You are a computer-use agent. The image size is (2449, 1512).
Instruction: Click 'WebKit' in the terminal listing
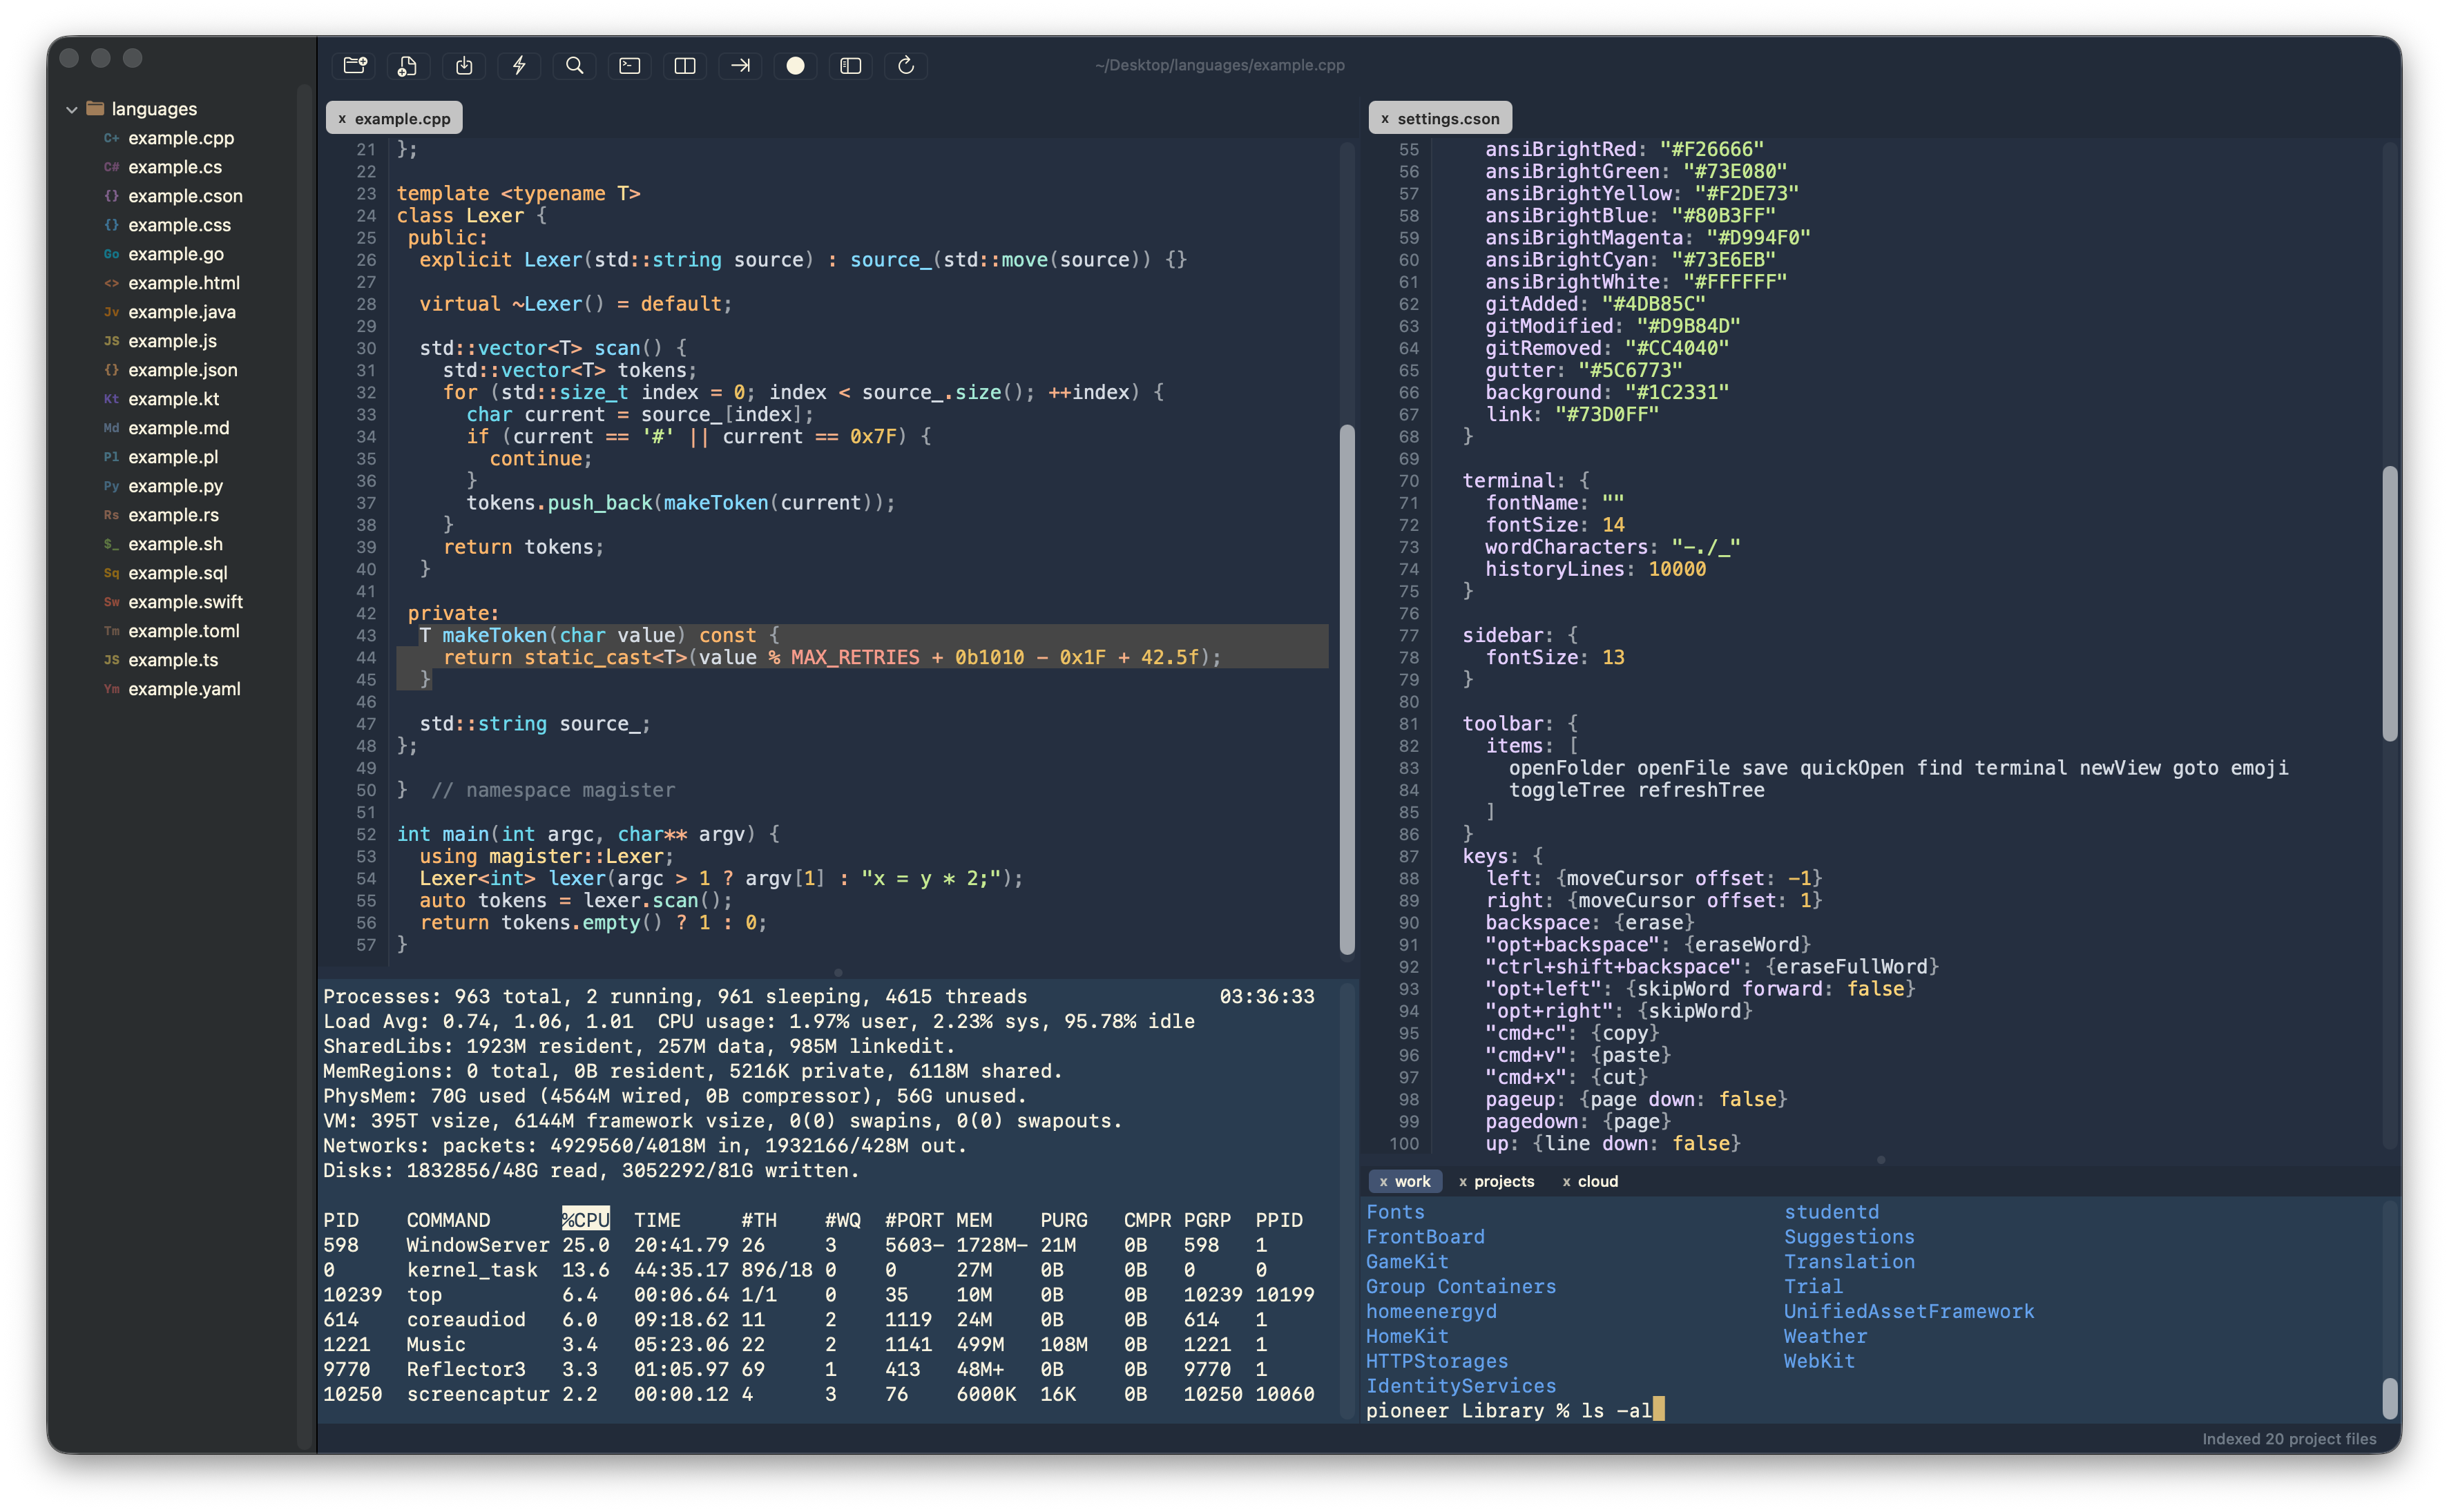[x=1819, y=1361]
